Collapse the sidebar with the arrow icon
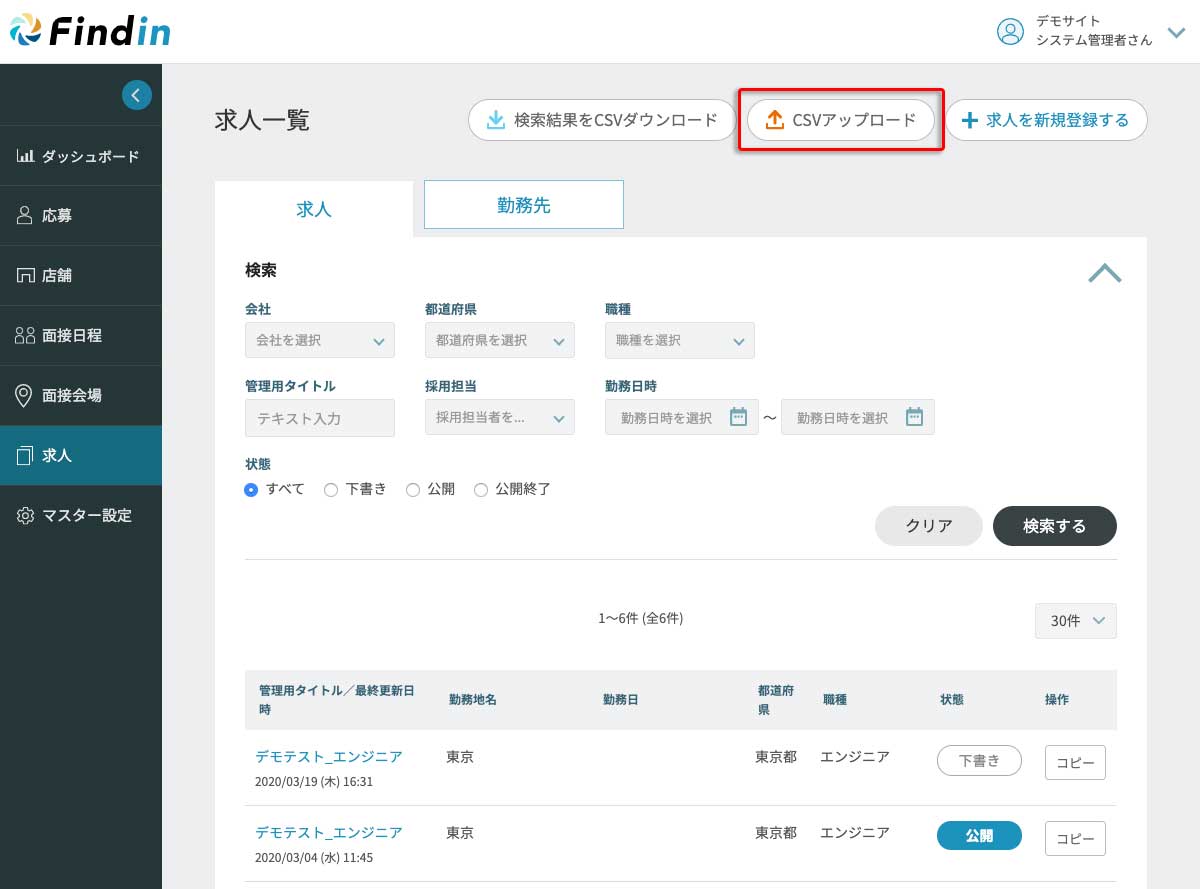The image size is (1200, 889). [137, 95]
